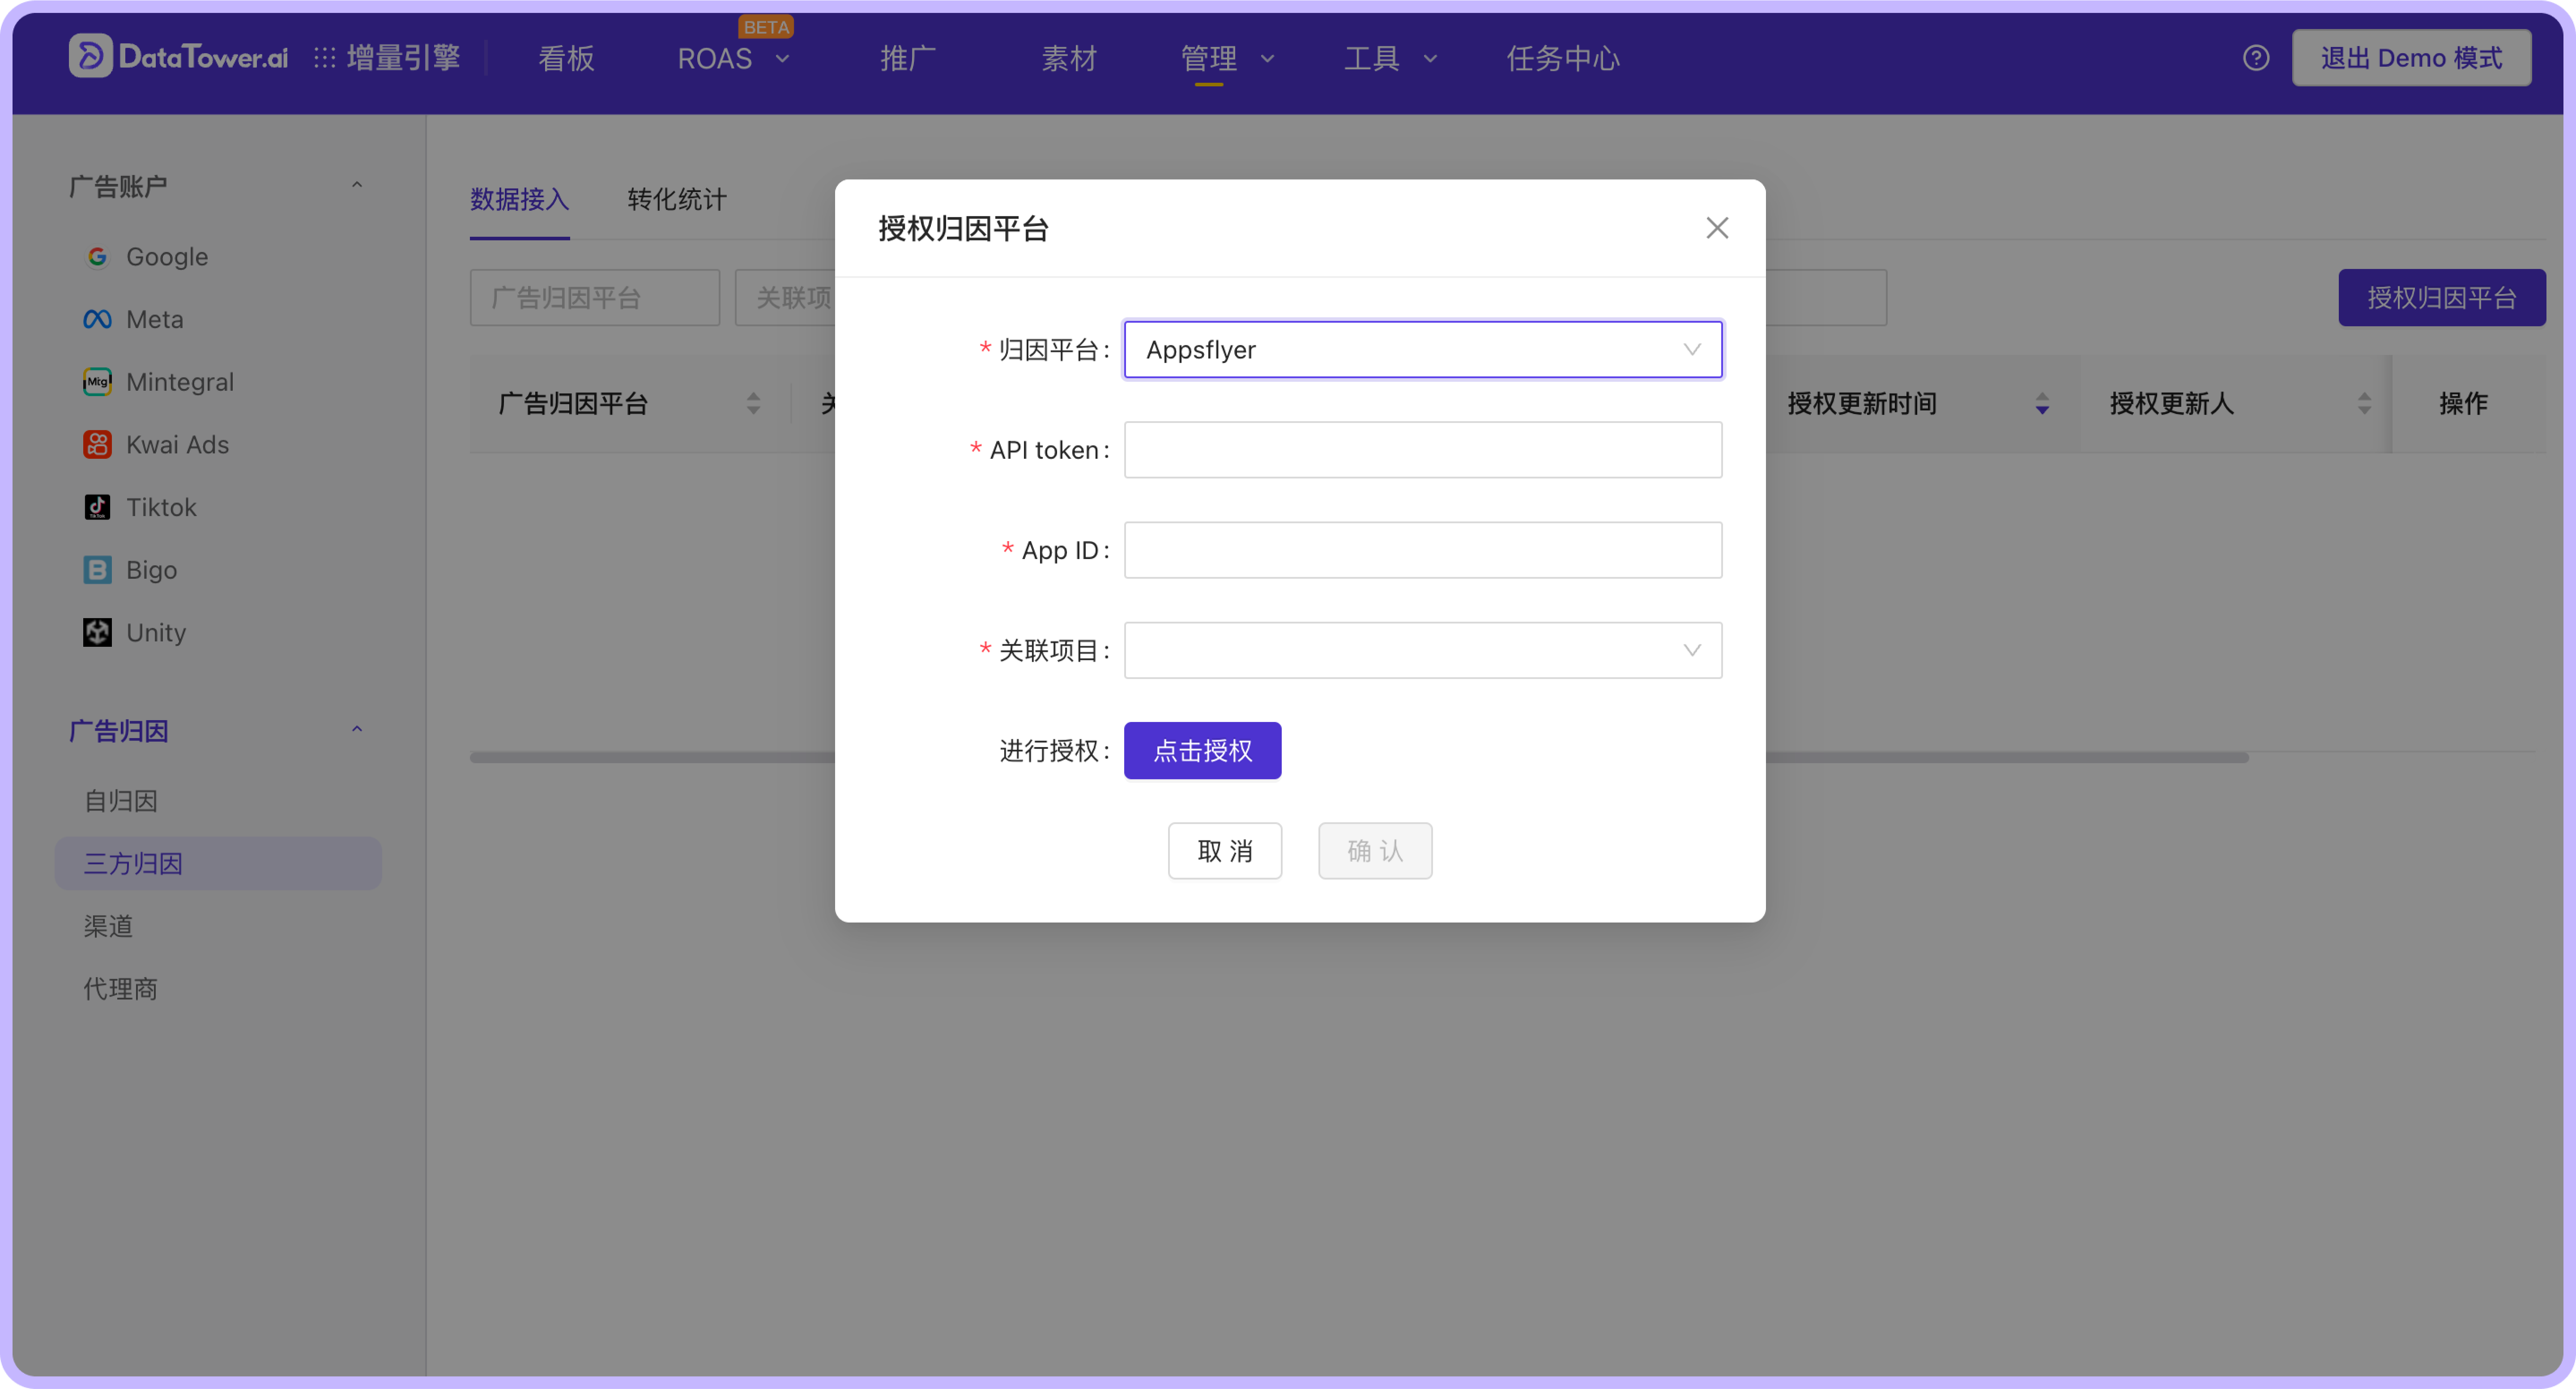Select 自归因 in the sidebar
2576x1389 pixels.
(x=120, y=801)
